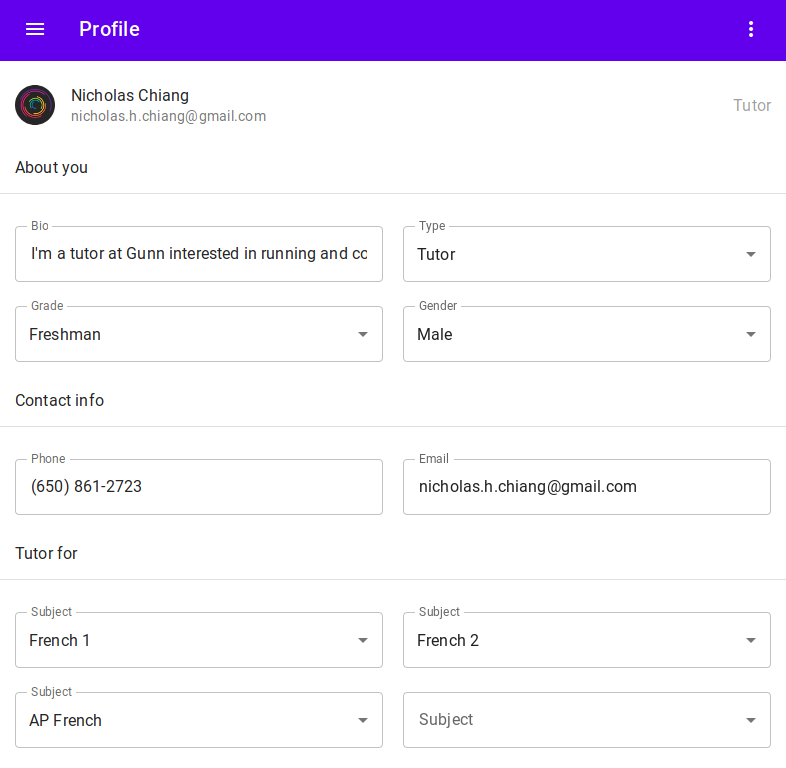The width and height of the screenshot is (786, 768).
Task: Open the Grade dropdown showing Freshman
Action: pyautogui.click(x=199, y=334)
